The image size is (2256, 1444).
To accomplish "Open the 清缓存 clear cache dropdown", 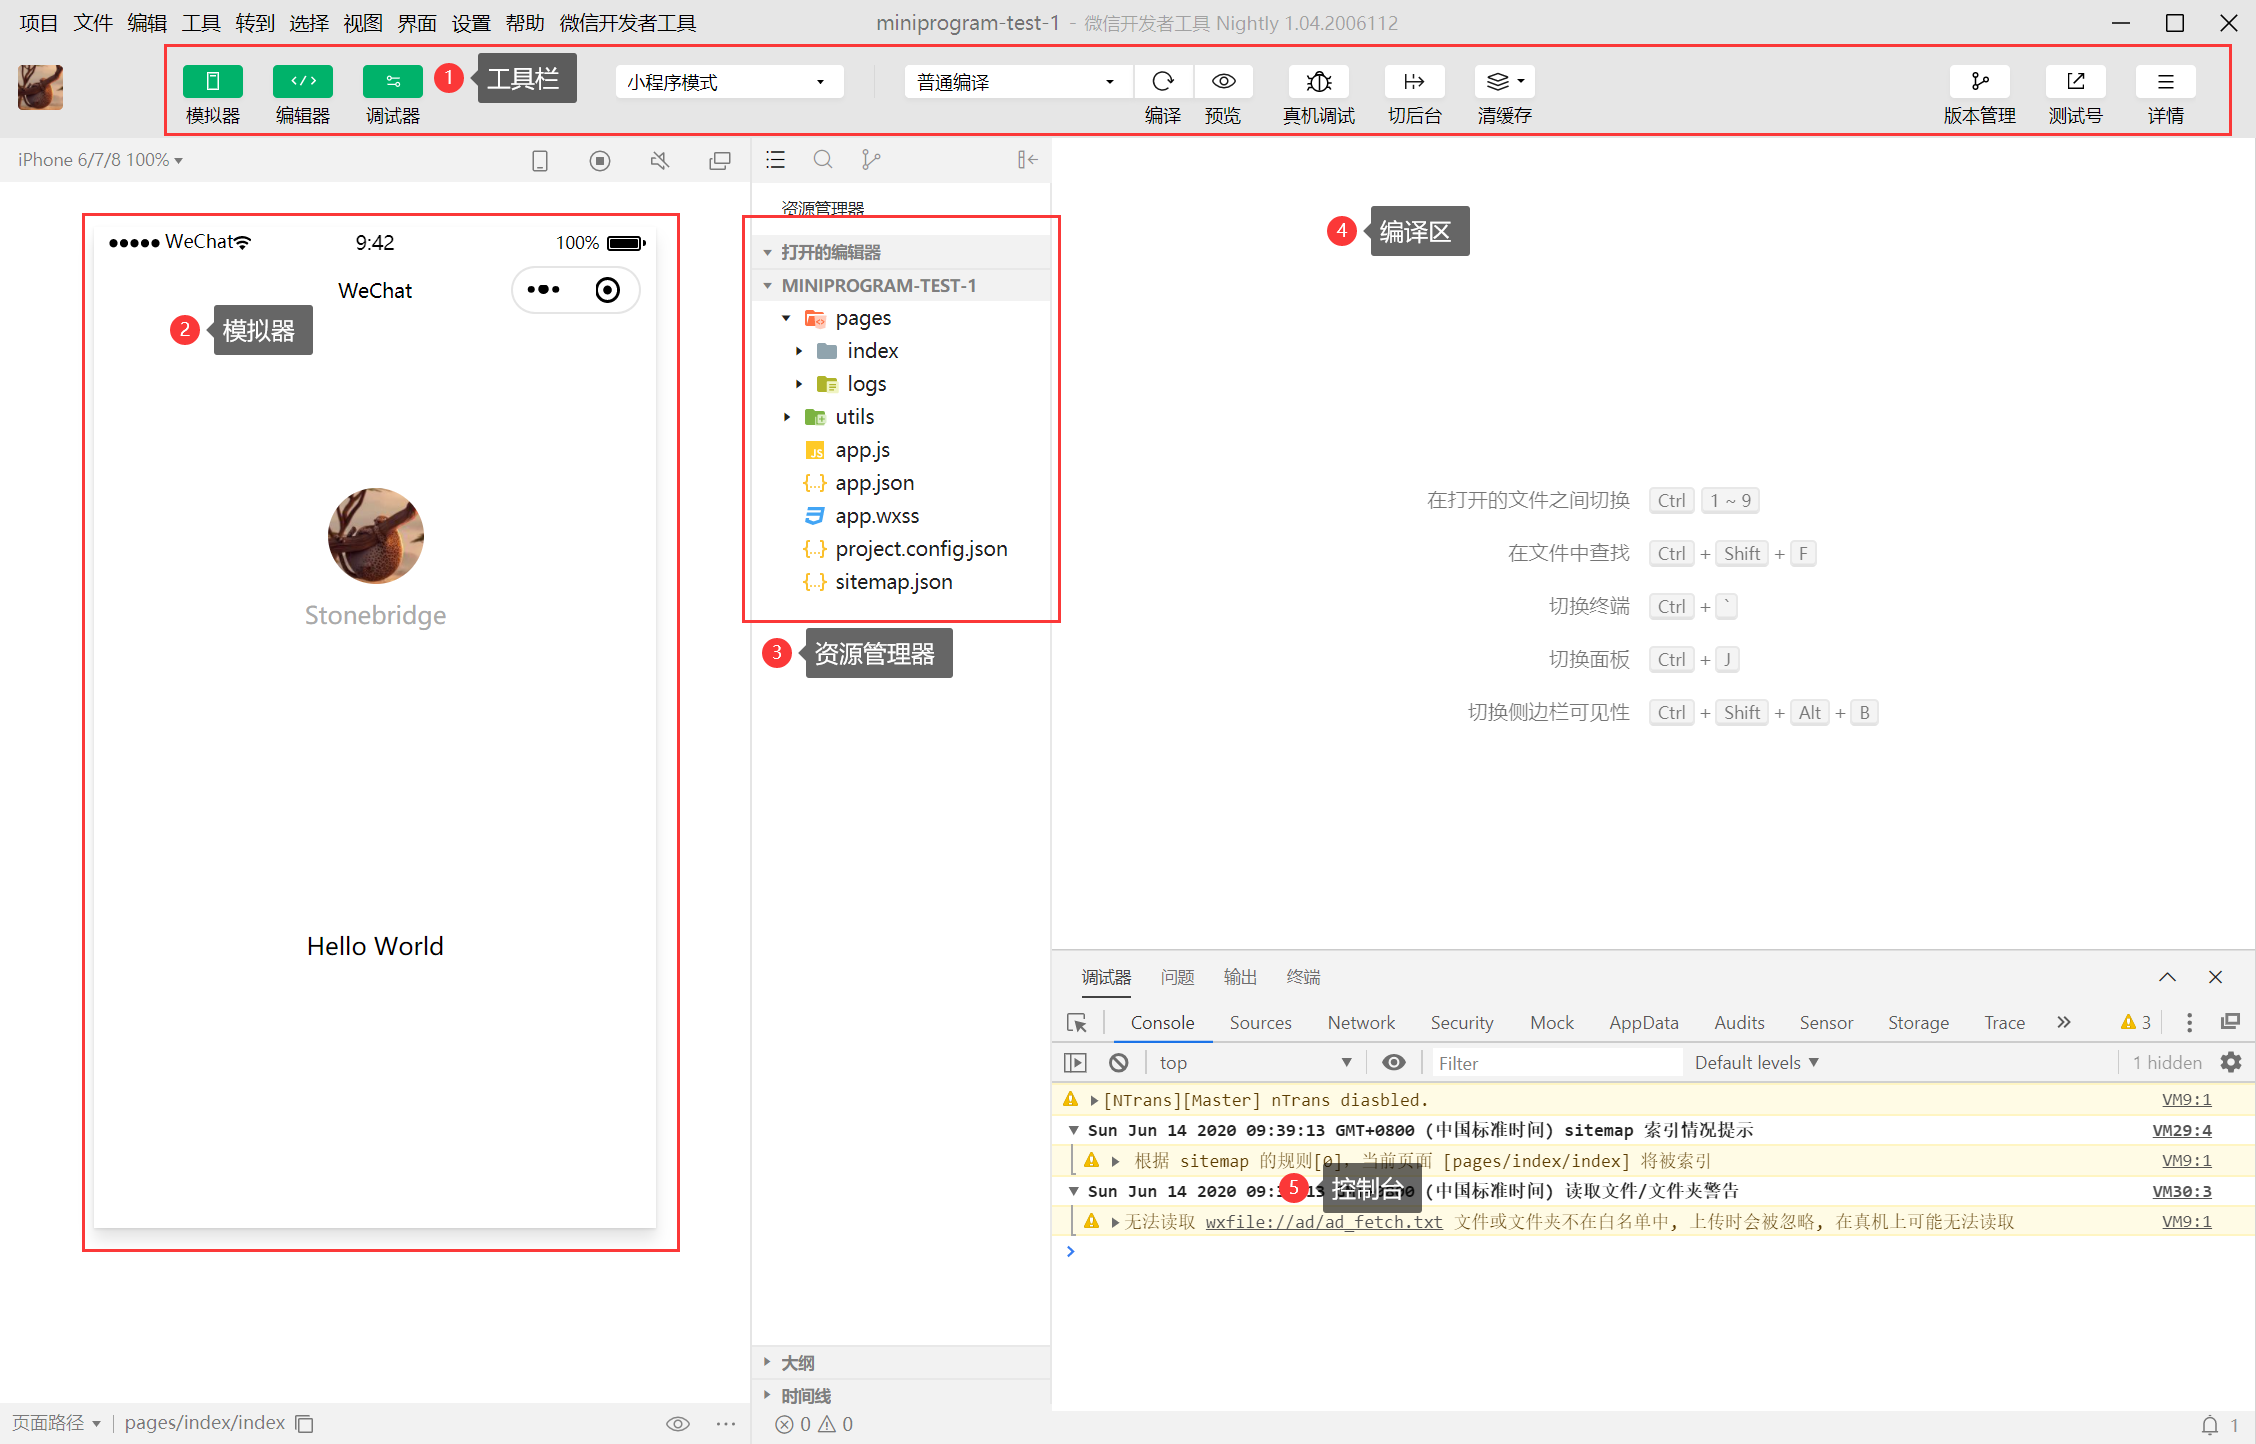I will click(x=1505, y=81).
